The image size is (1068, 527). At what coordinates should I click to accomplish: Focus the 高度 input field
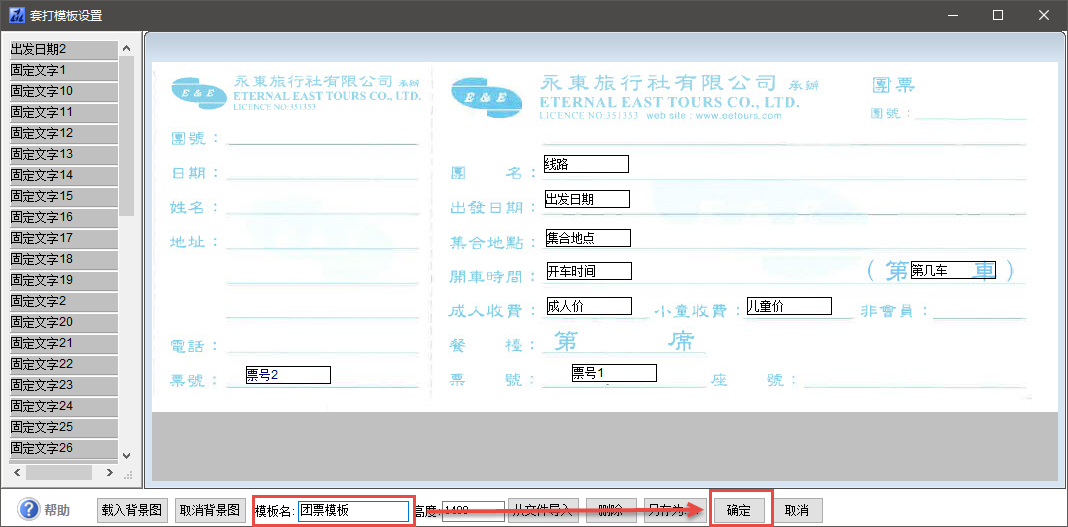point(473,511)
